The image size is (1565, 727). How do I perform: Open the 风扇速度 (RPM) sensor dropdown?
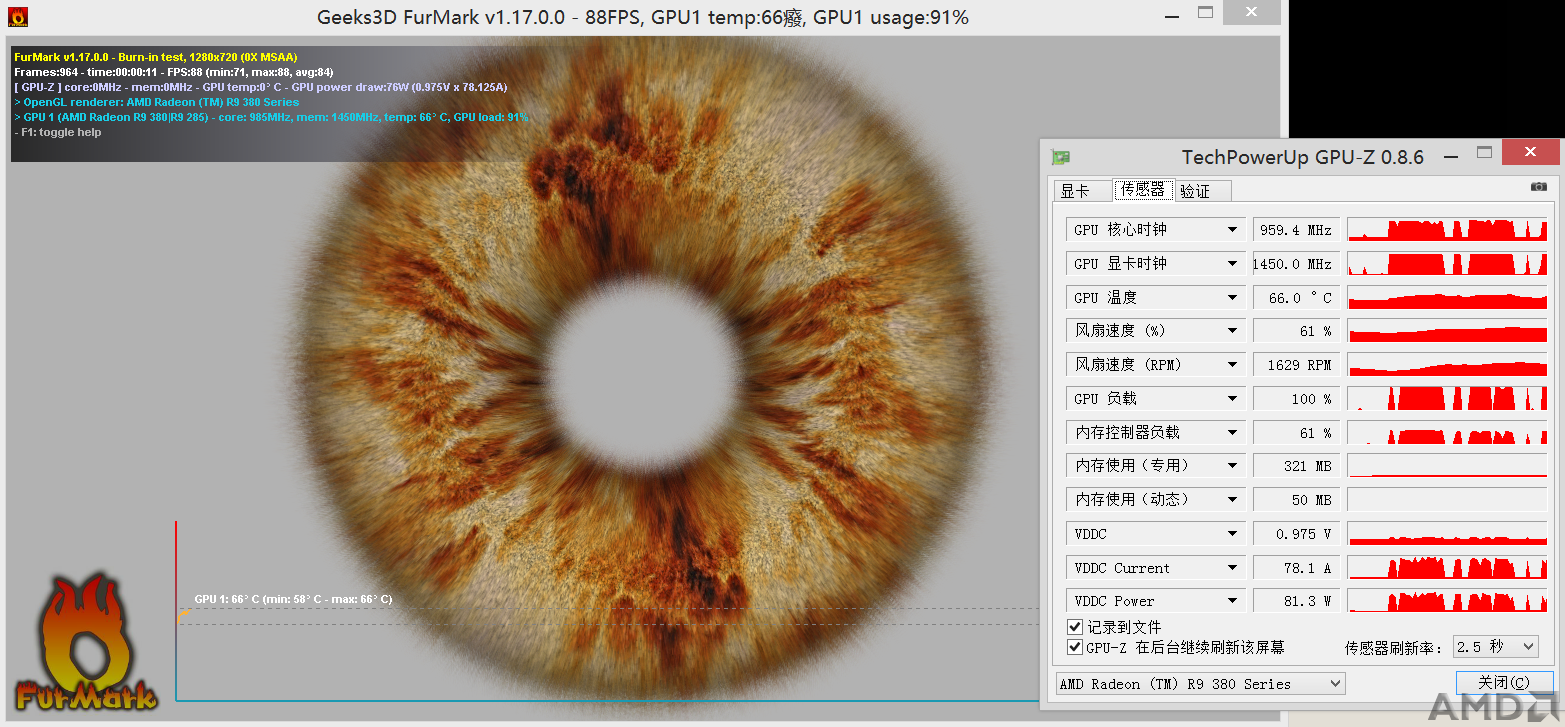point(1233,365)
